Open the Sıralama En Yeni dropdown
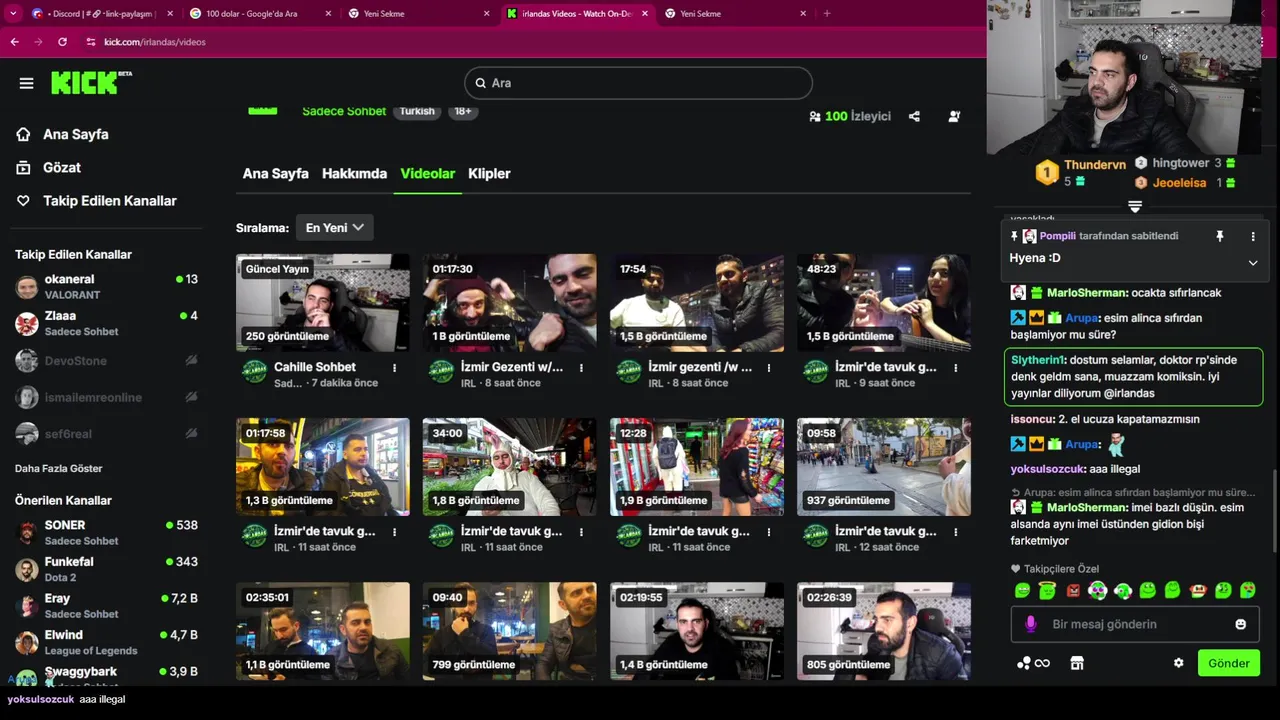The image size is (1280, 720). tap(334, 228)
